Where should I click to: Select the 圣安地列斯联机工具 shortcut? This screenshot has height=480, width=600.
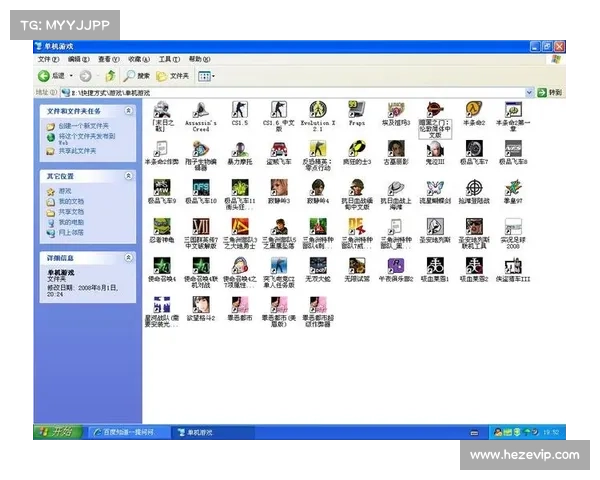pos(474,227)
